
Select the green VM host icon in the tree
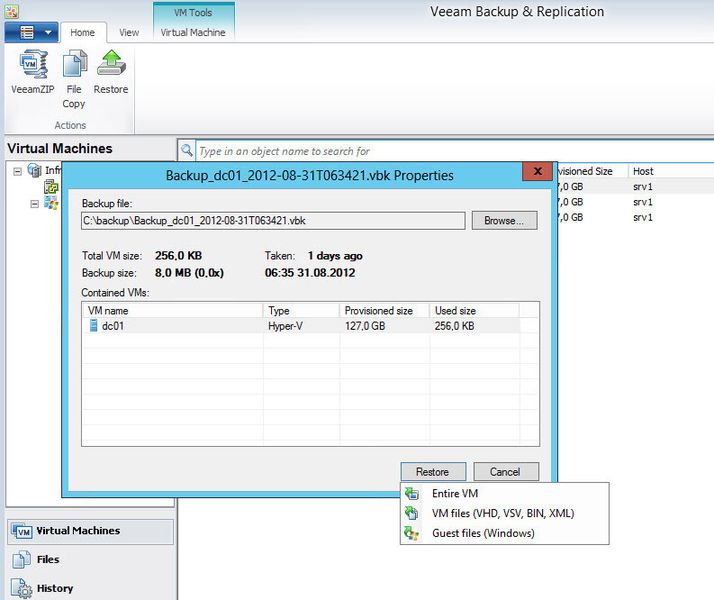pos(51,187)
